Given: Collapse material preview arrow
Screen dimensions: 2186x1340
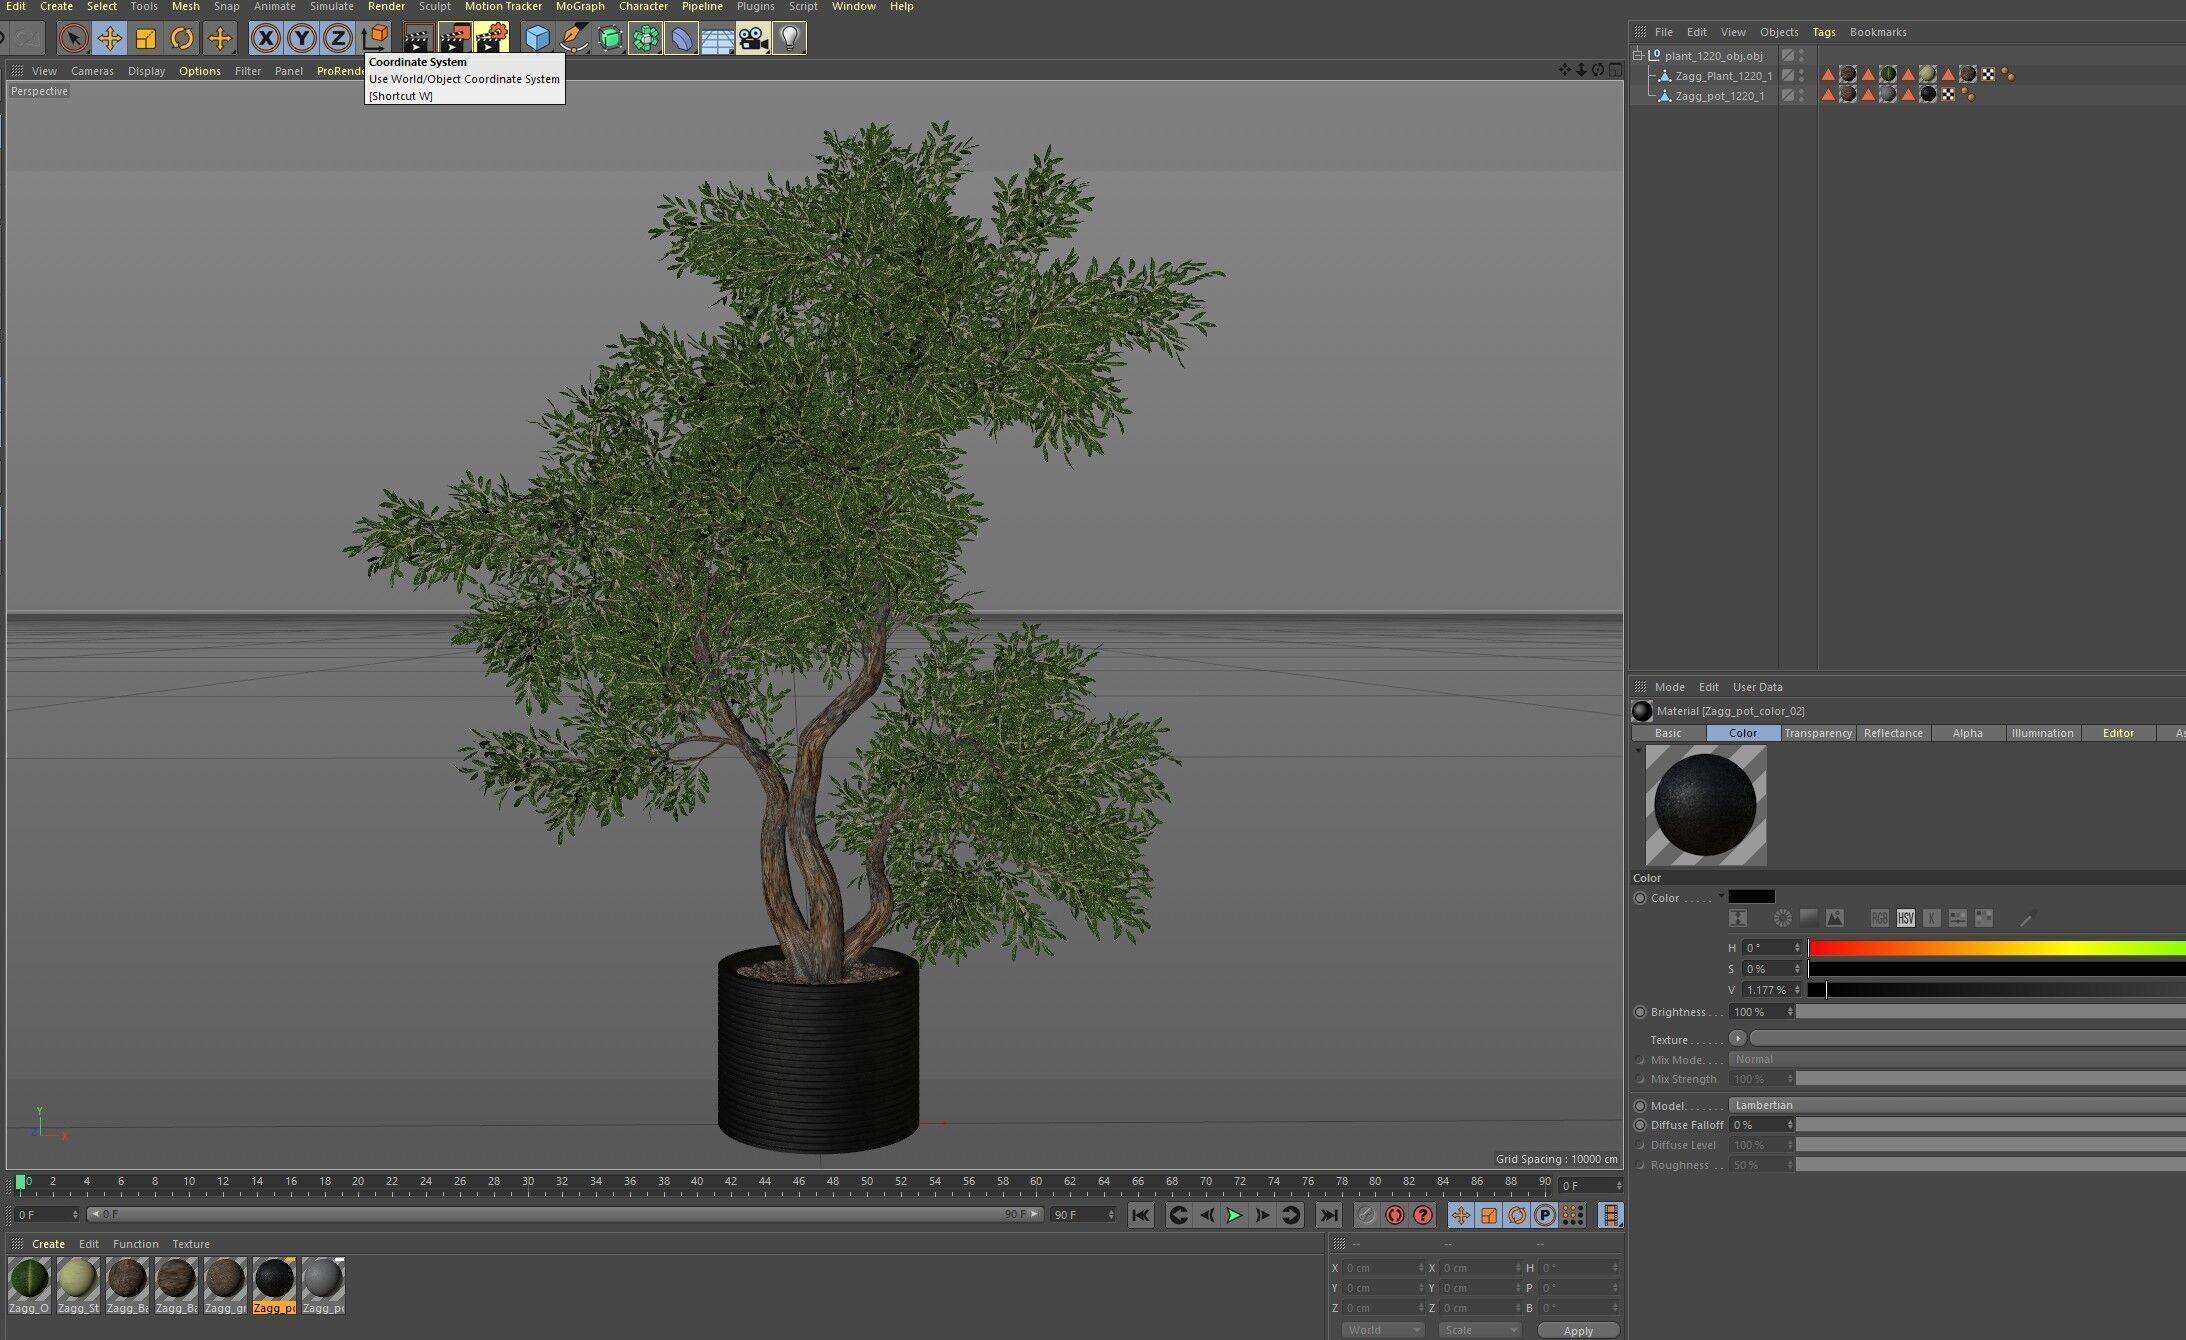Looking at the screenshot, I should click(x=1638, y=750).
